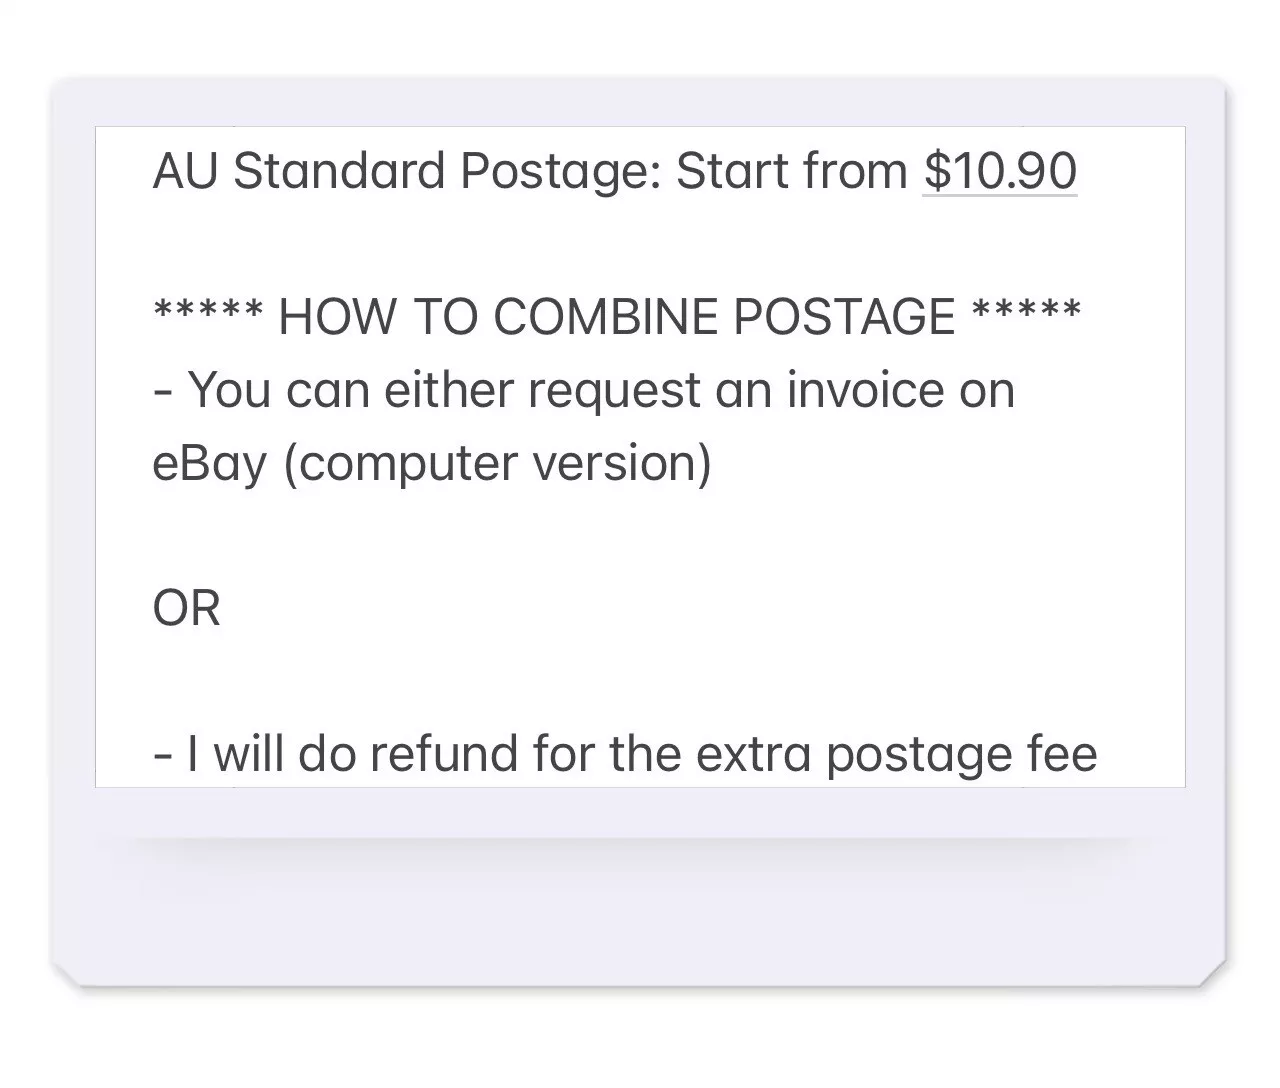Click the request an invoice line
The width and height of the screenshot is (1280, 1088).
584,390
